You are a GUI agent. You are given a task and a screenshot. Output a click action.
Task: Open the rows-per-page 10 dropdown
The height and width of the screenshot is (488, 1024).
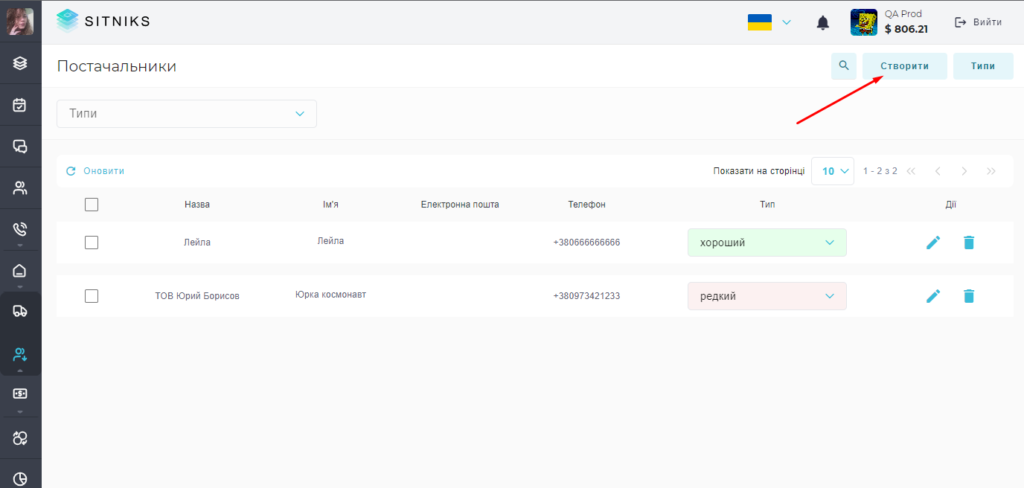coord(833,171)
